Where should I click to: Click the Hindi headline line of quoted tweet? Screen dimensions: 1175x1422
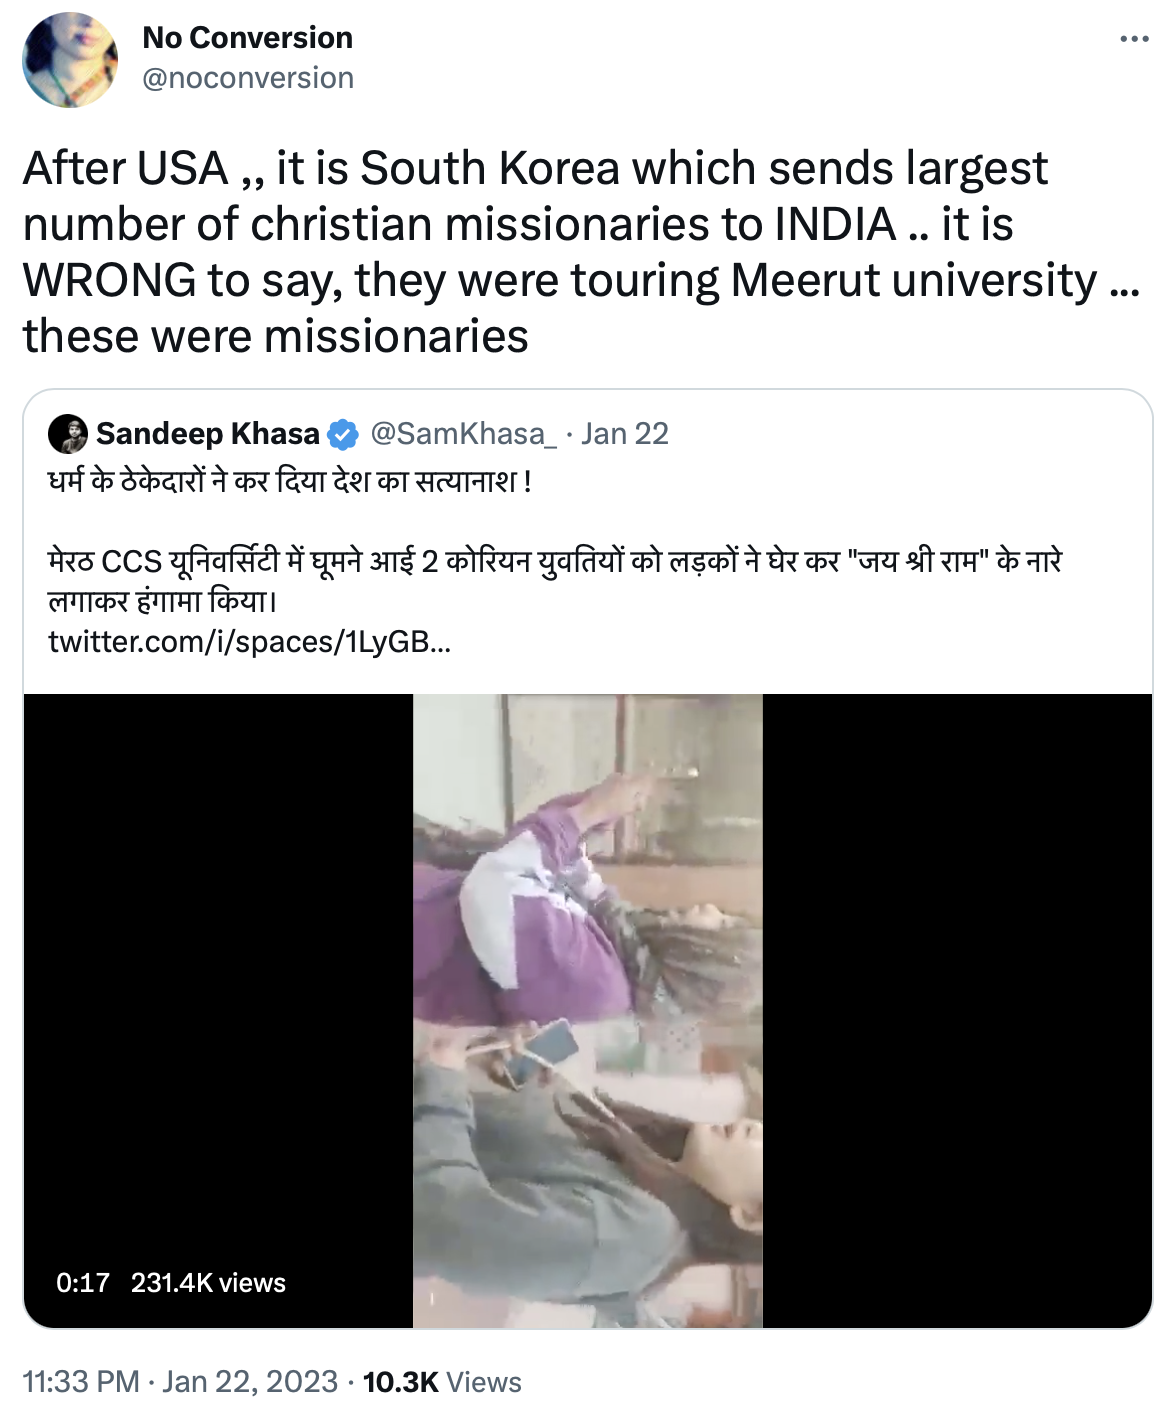[x=290, y=482]
